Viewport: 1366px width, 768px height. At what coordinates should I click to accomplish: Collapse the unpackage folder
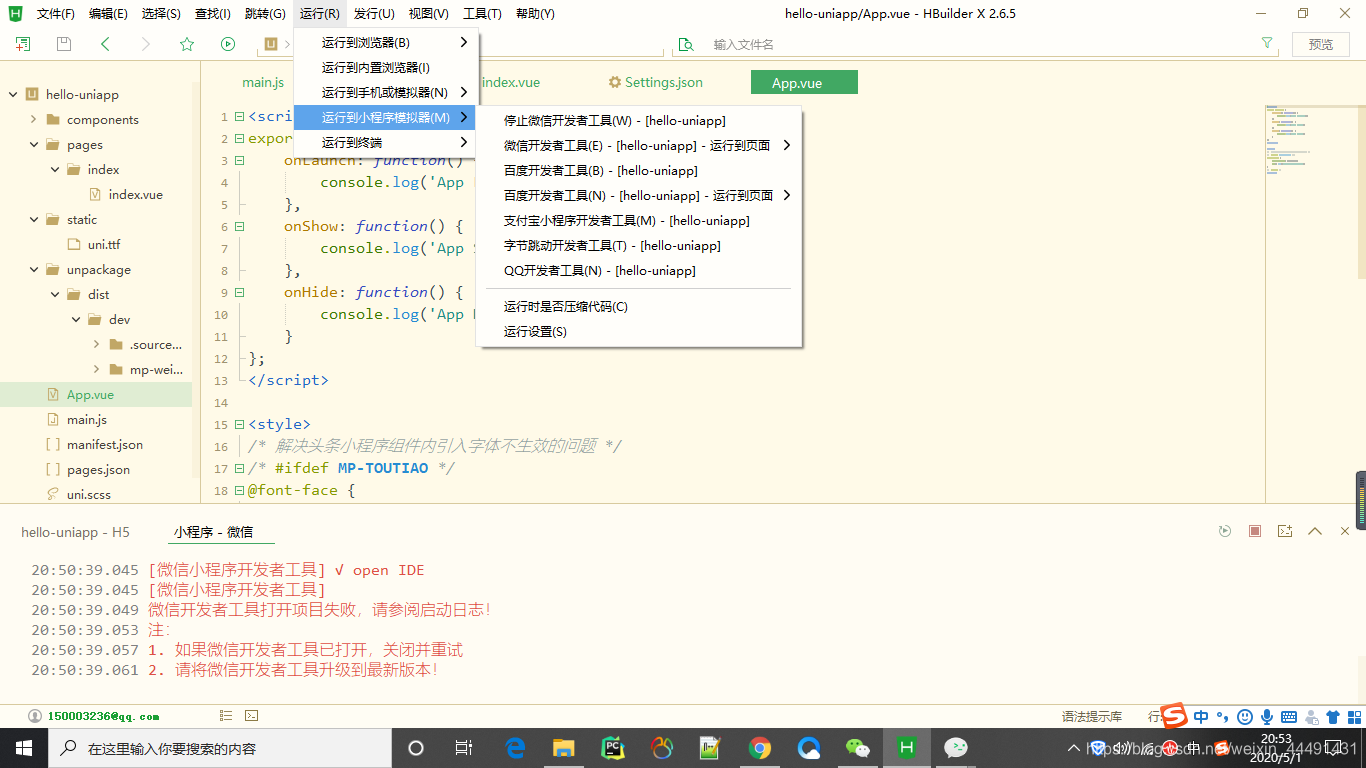pos(34,270)
